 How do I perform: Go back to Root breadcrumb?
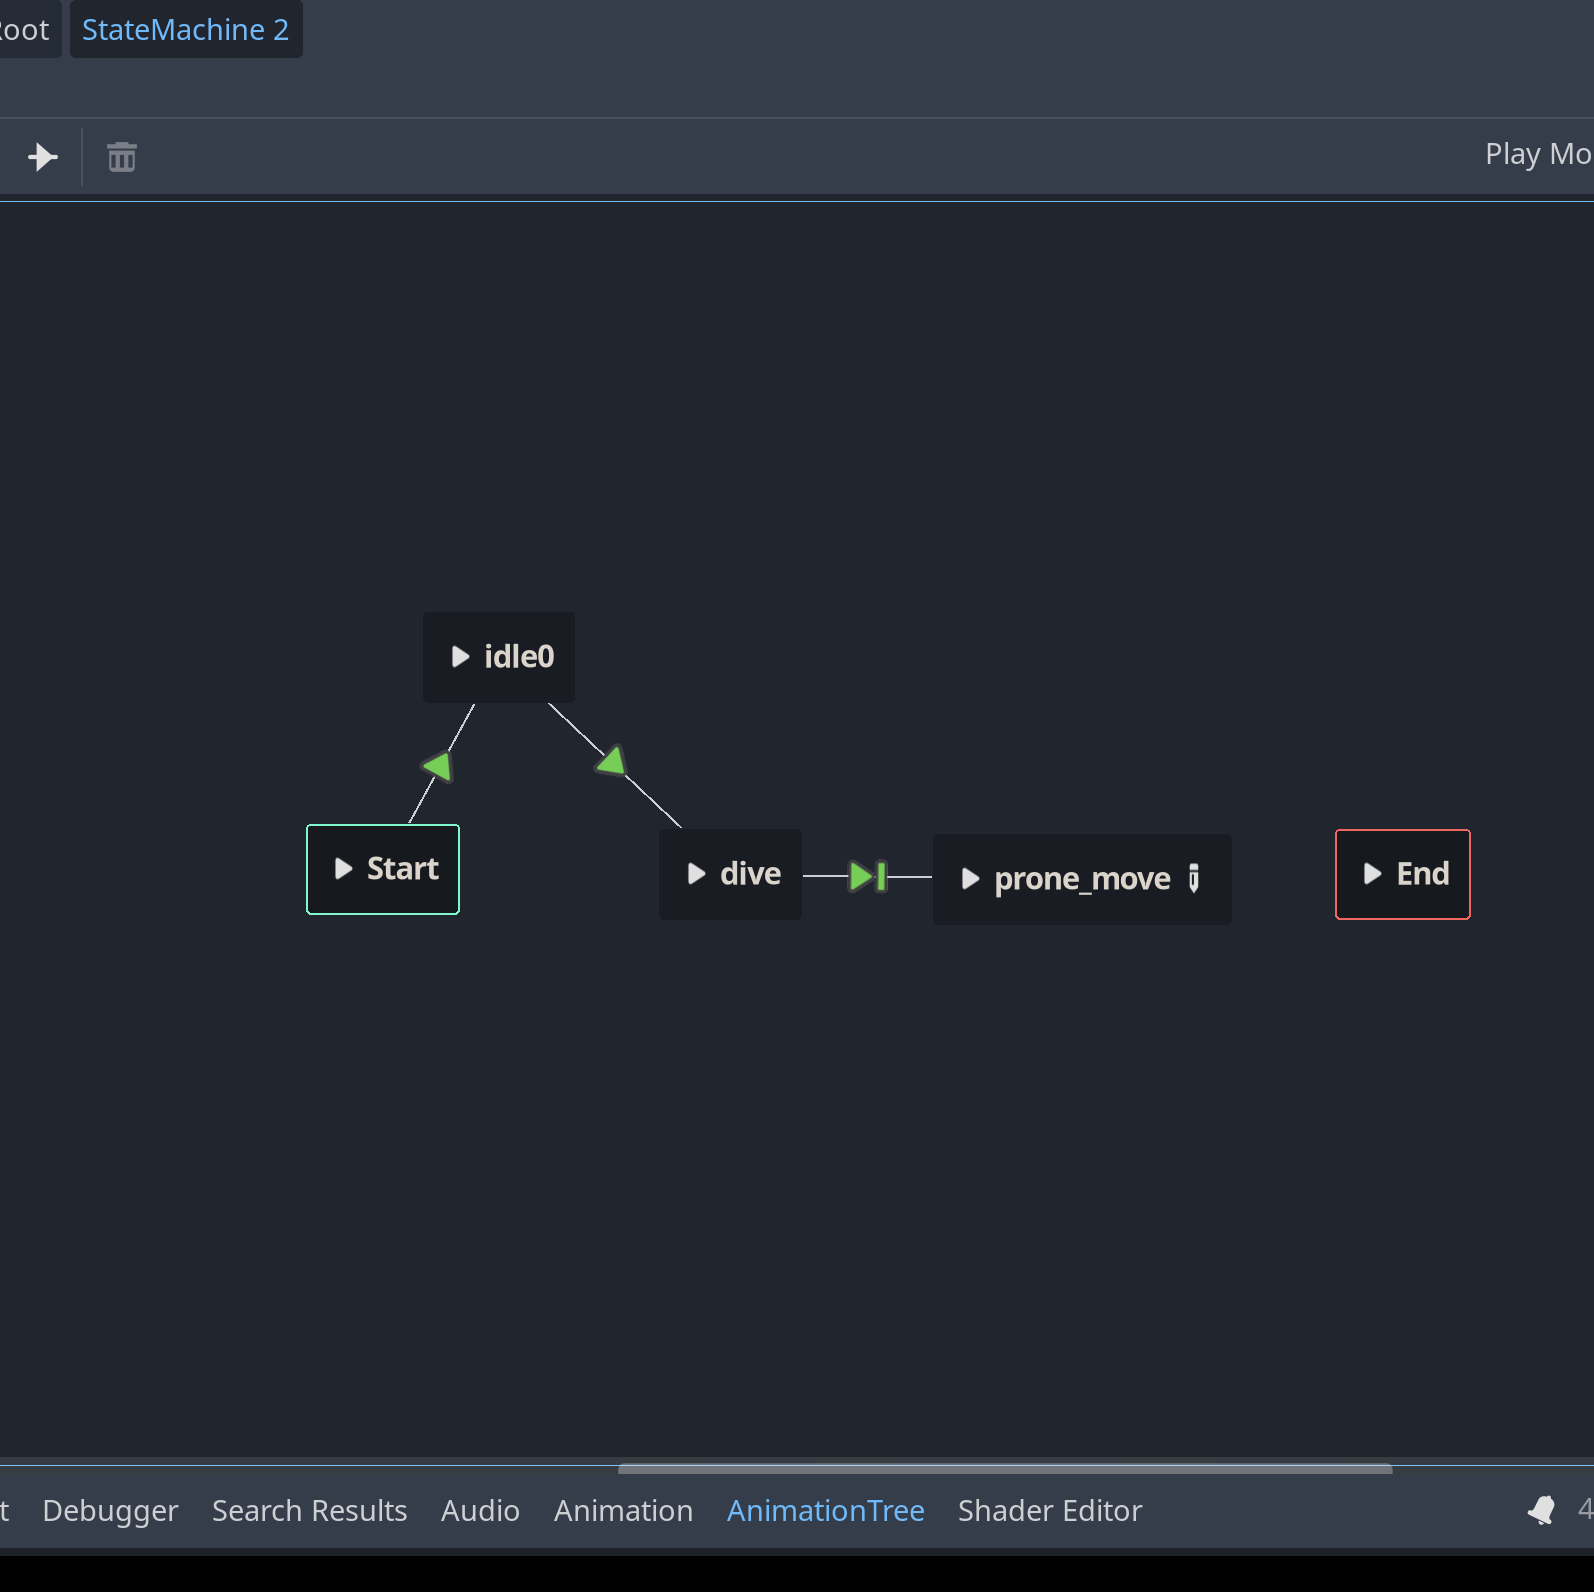point(26,30)
